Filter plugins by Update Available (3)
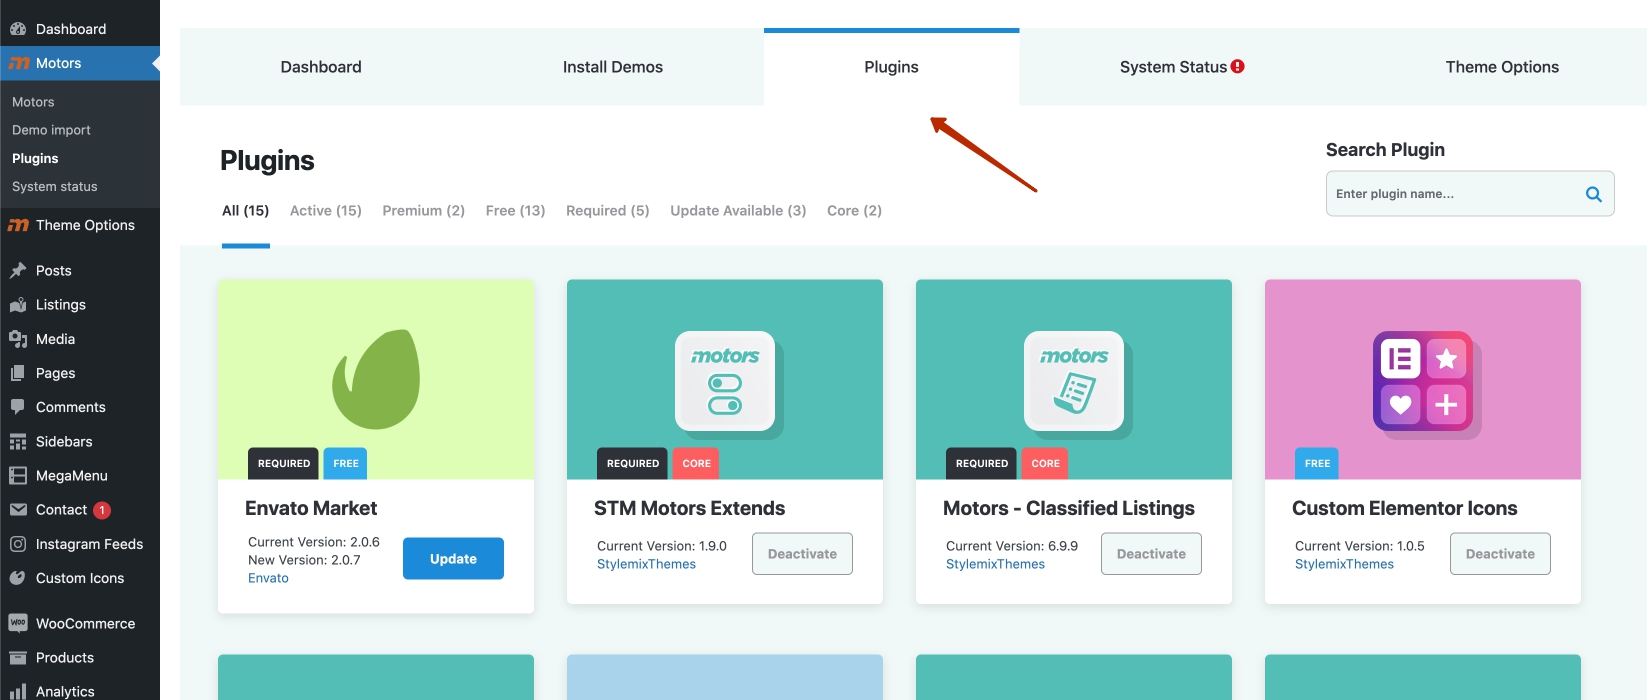 pyautogui.click(x=738, y=211)
